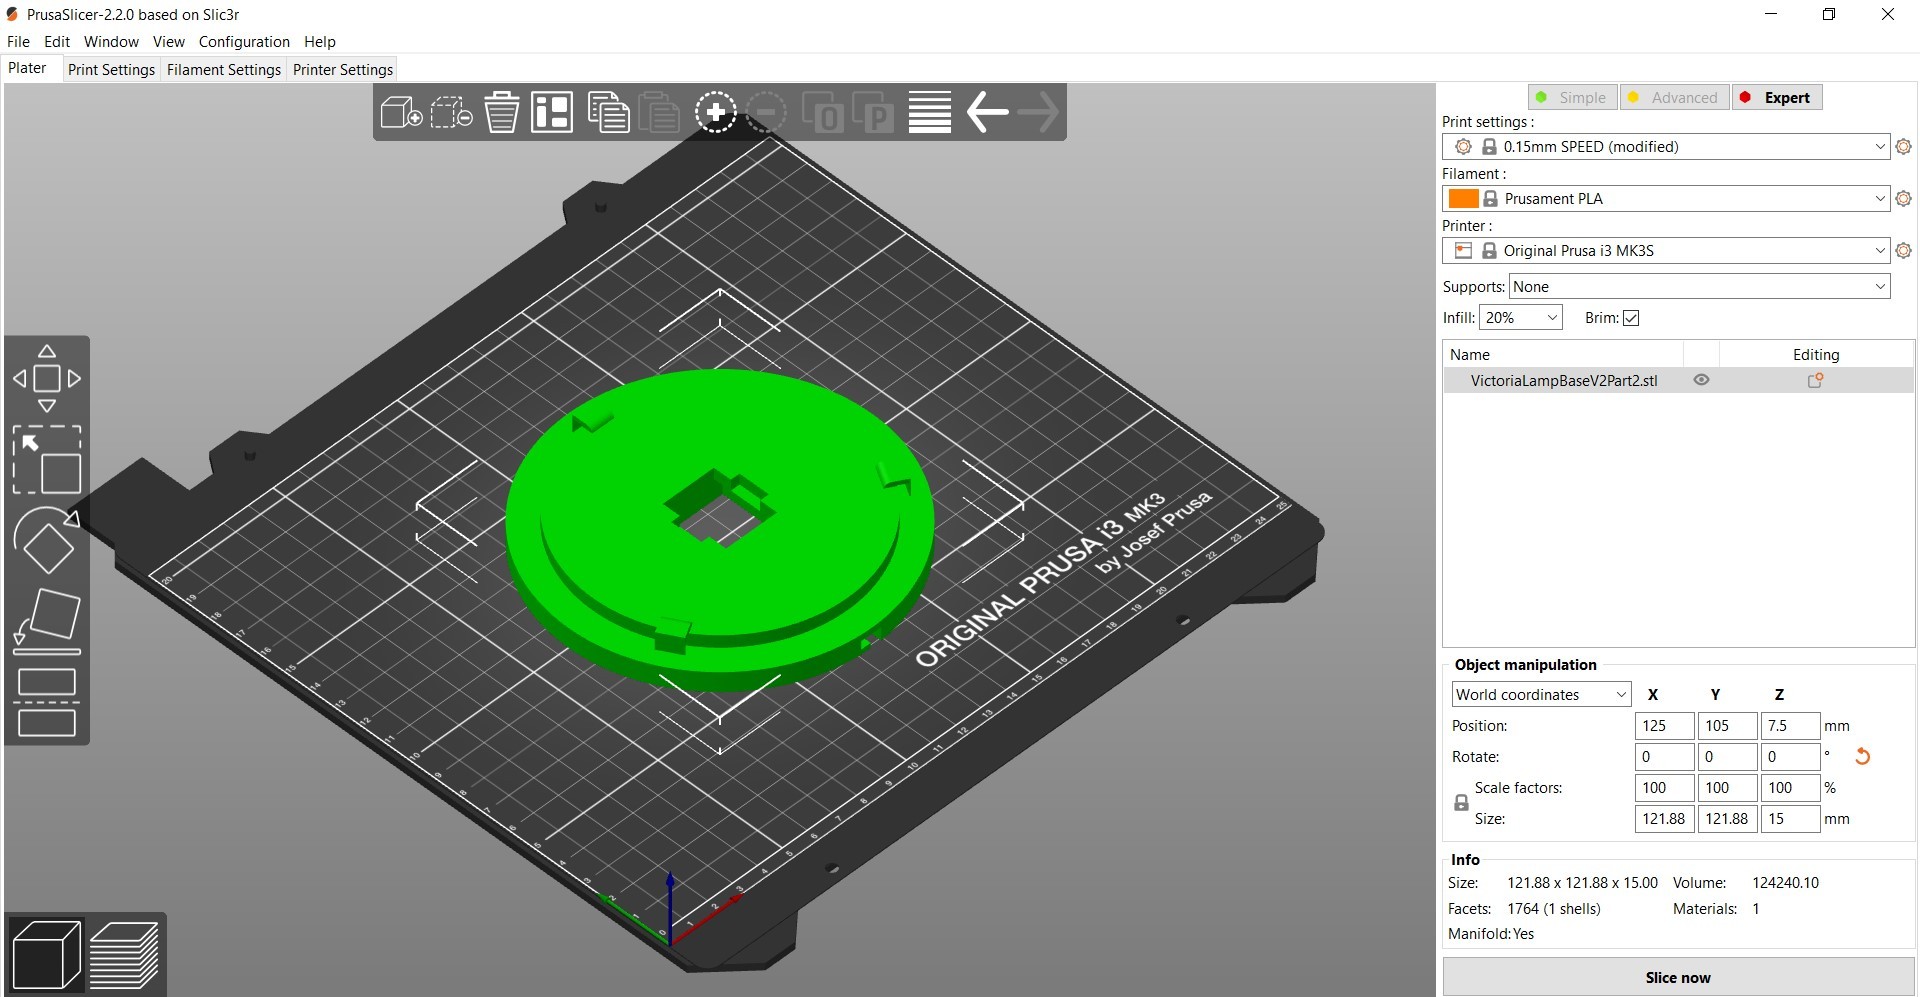
Task: Select the Cut tool icon
Action: [47, 702]
